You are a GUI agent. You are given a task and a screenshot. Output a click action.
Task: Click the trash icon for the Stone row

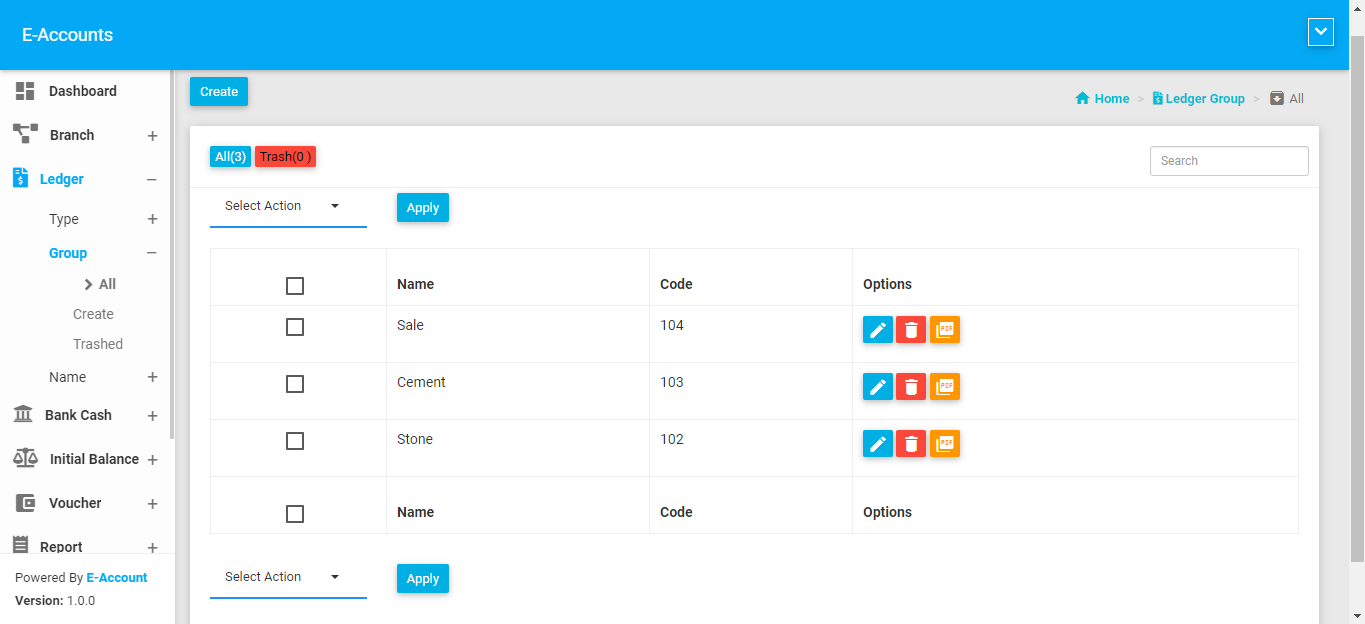[x=910, y=444]
